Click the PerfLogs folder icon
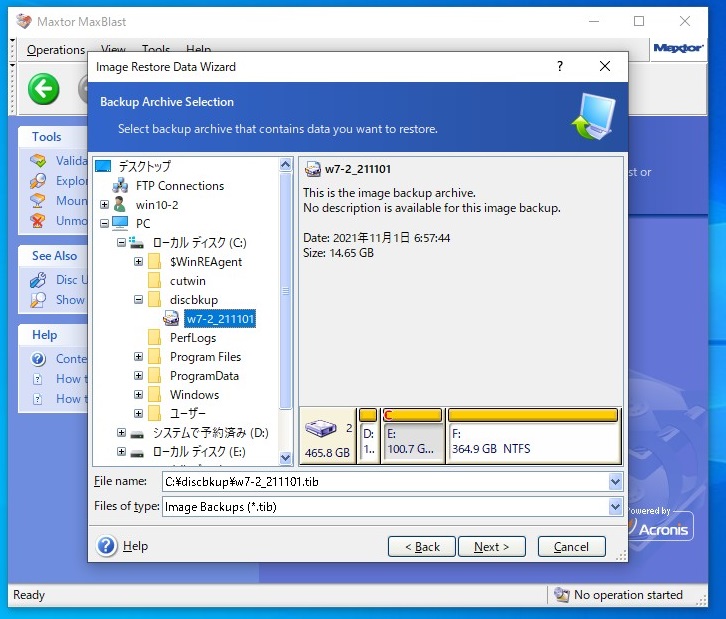Image resolution: width=726 pixels, height=619 pixels. pyautogui.click(x=155, y=338)
